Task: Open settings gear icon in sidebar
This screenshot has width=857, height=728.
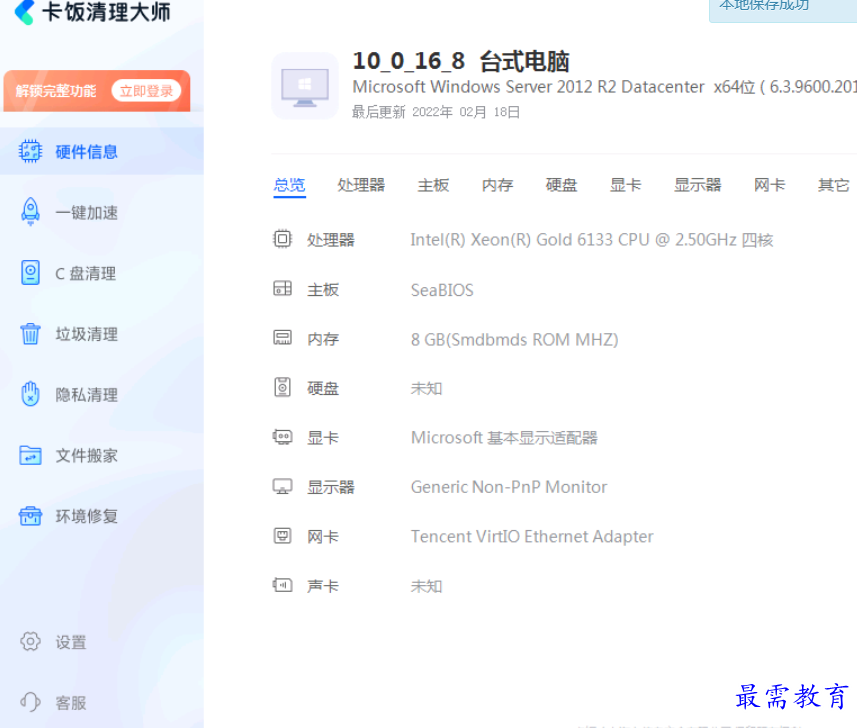Action: (x=30, y=642)
